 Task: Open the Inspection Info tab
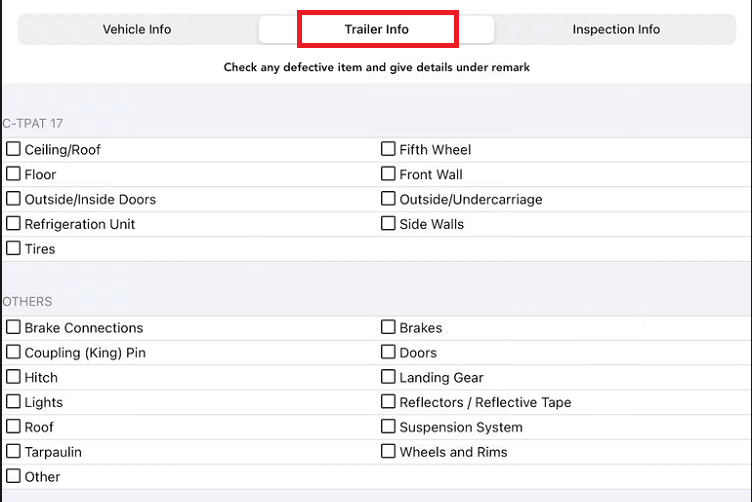pyautogui.click(x=616, y=29)
